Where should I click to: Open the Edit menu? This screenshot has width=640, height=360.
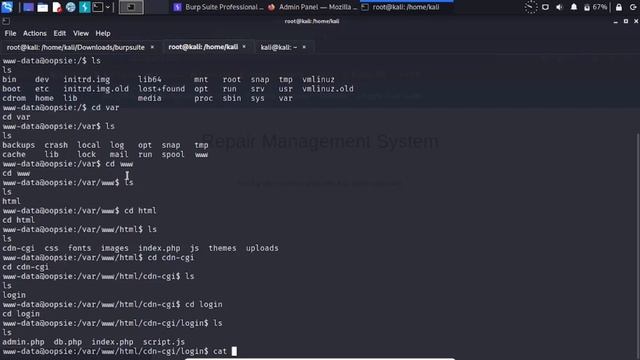pos(60,33)
